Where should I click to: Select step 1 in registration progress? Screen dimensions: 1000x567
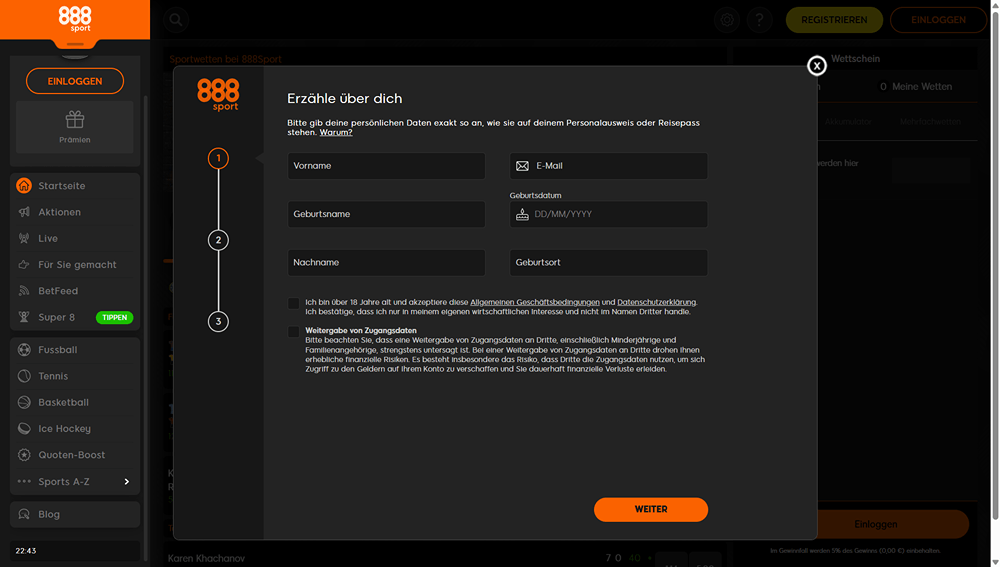pyautogui.click(x=218, y=158)
